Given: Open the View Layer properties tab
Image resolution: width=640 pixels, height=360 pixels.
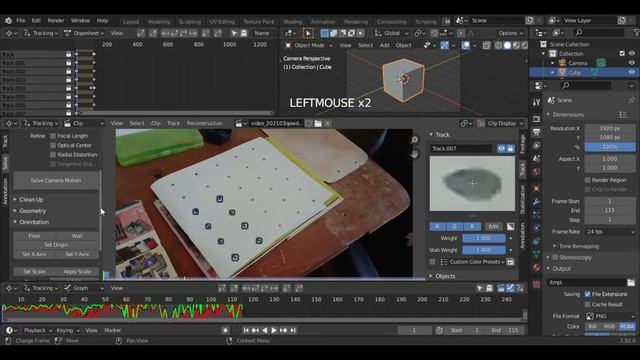Looking at the screenshot, I should [536, 145].
